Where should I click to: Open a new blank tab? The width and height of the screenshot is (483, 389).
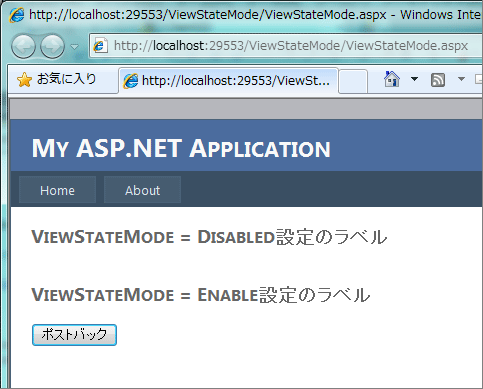(353, 81)
